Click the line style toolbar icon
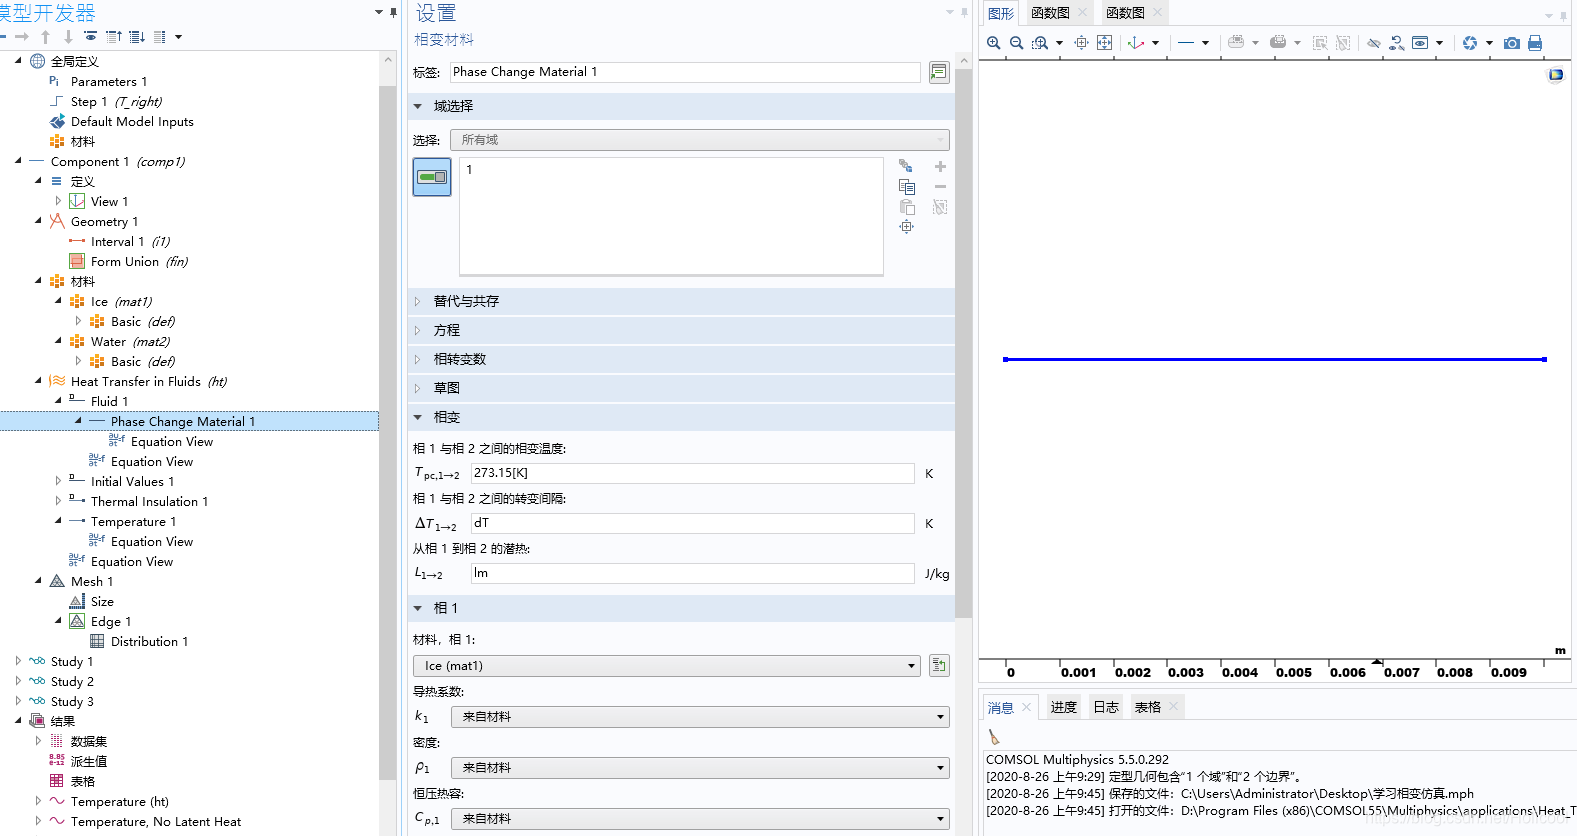 click(x=1186, y=43)
